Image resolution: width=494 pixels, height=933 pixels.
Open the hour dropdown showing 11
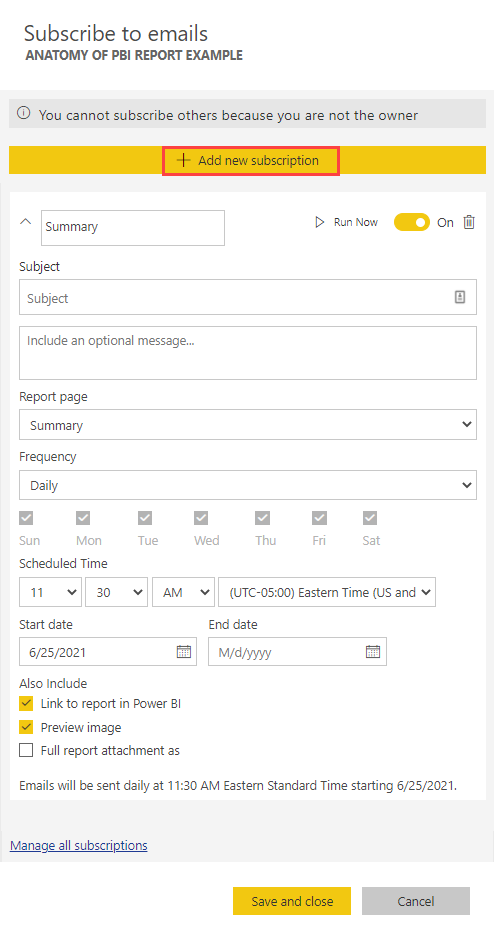pos(50,592)
